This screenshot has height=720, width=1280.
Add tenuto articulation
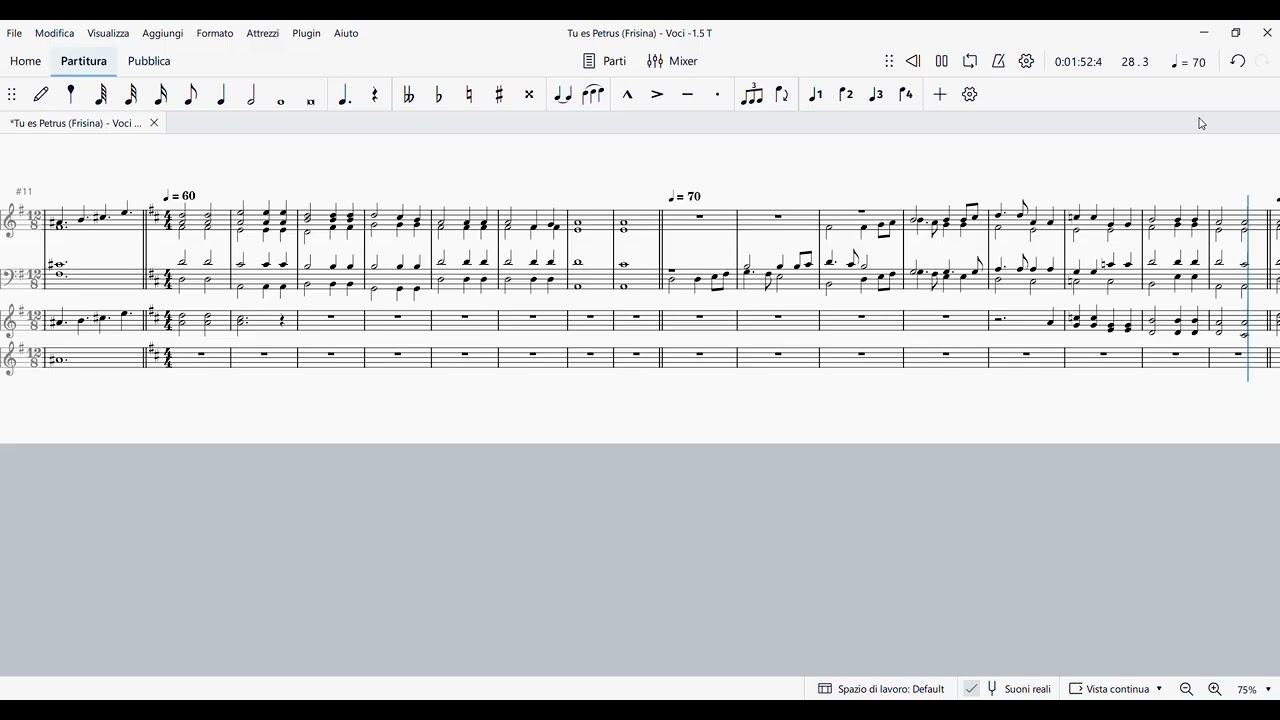(x=687, y=94)
